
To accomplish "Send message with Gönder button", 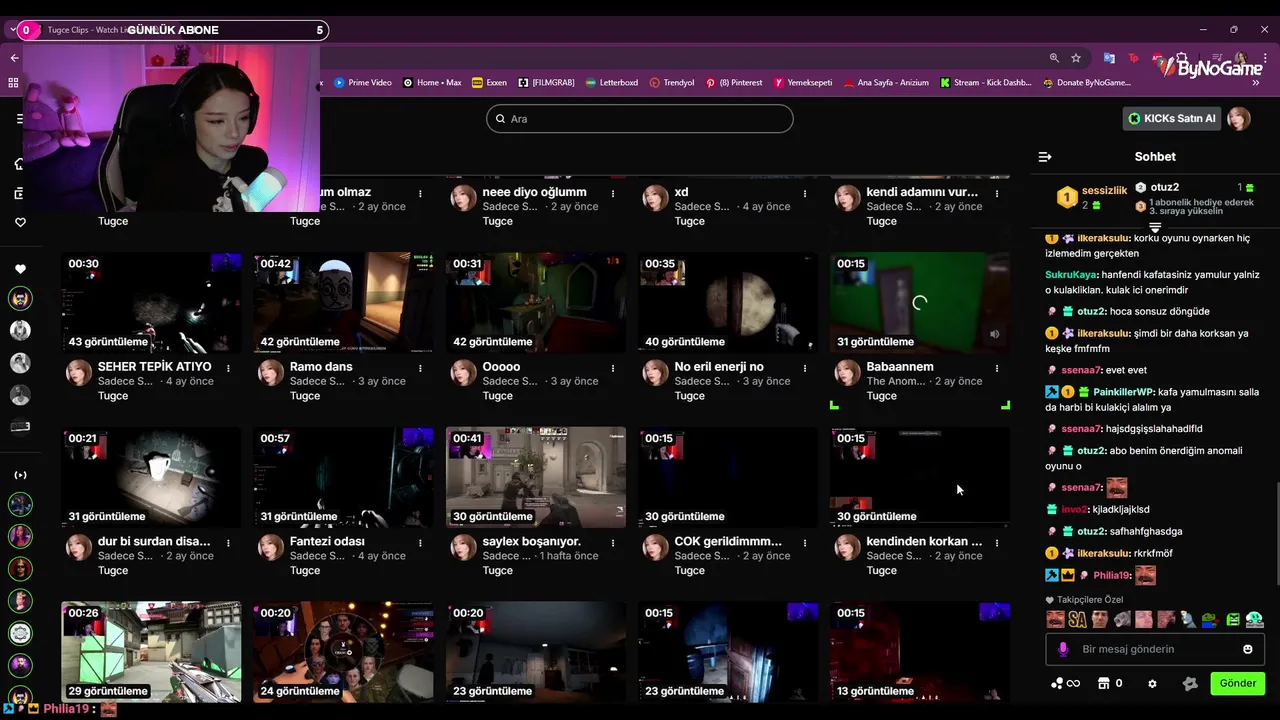I will click(1237, 684).
